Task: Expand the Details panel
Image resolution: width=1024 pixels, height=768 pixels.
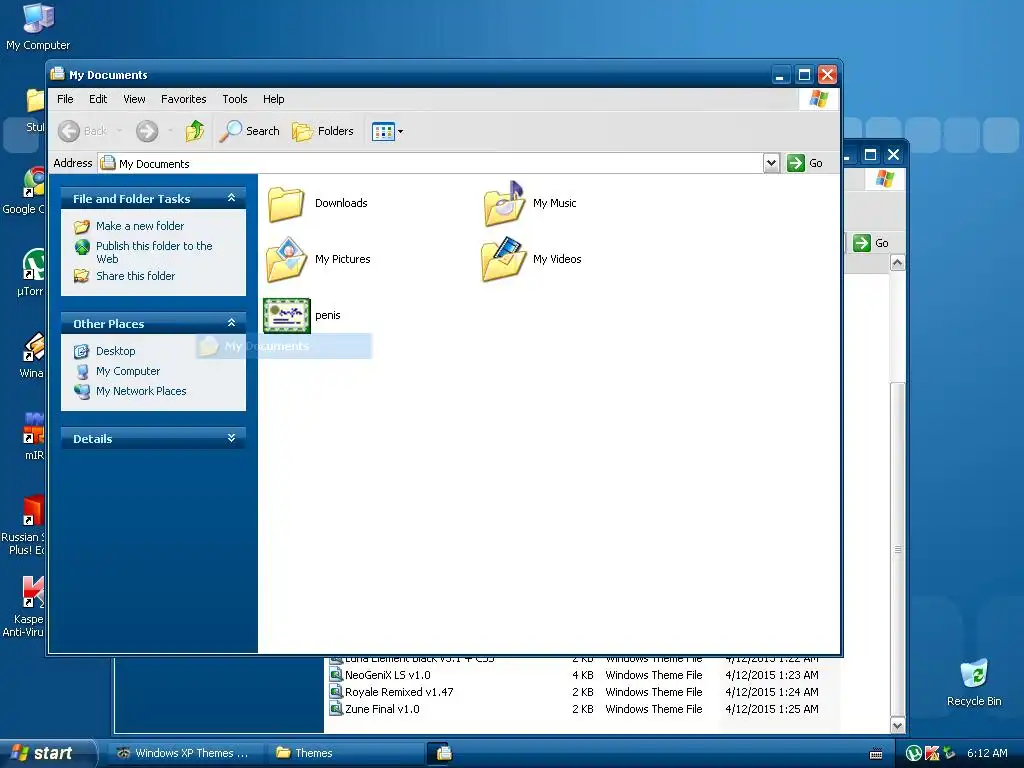Action: pos(231,438)
